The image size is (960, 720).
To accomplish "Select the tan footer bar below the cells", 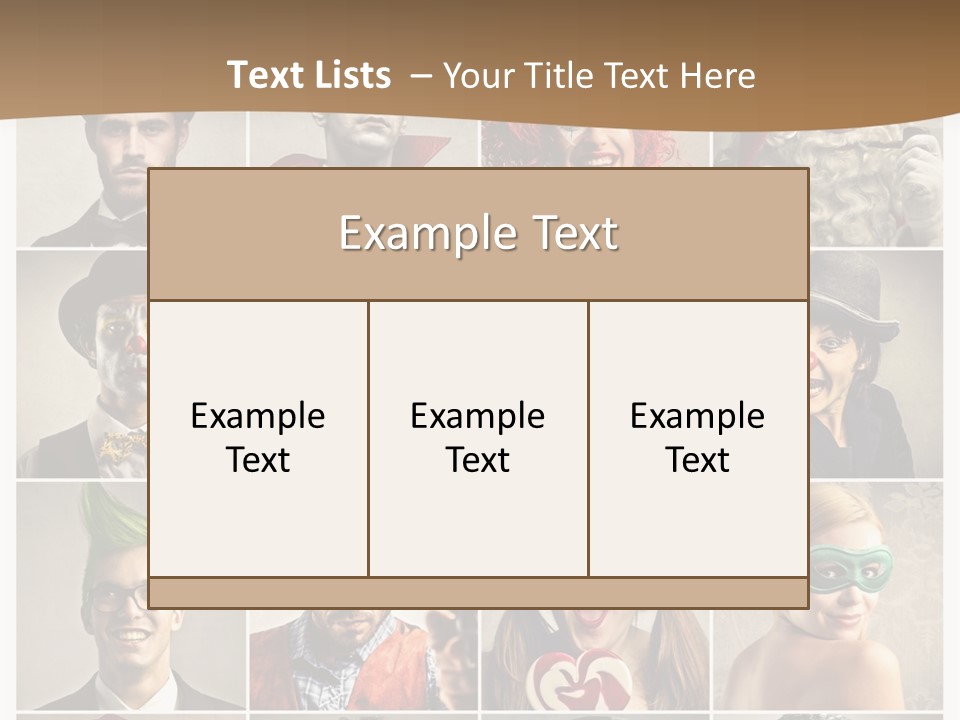I will 478,593.
